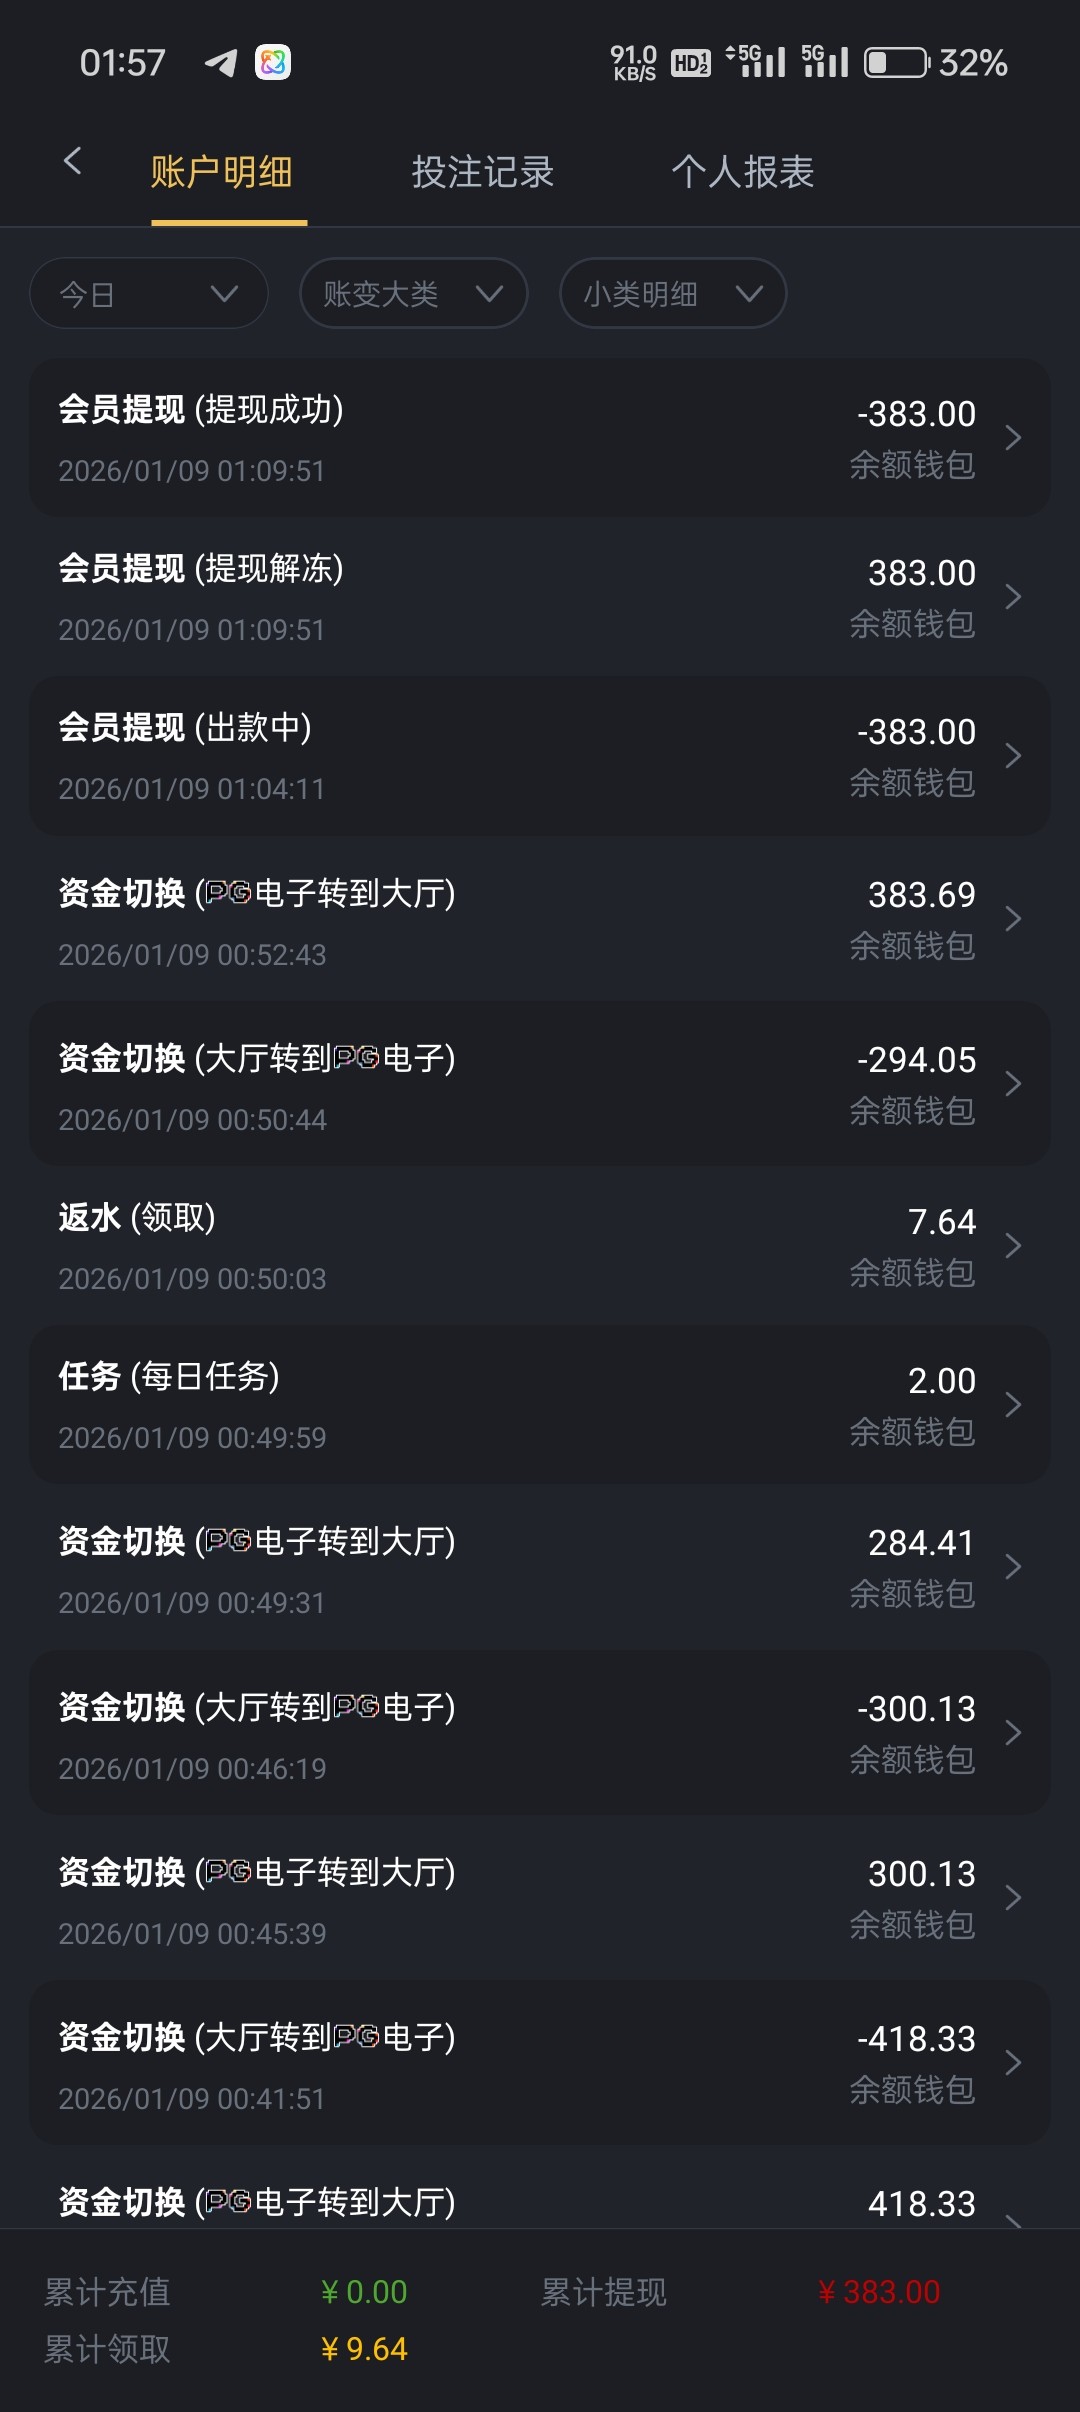Expand the 小类明细 subcategory dropdown
This screenshot has height=2412, width=1080.
(672, 294)
